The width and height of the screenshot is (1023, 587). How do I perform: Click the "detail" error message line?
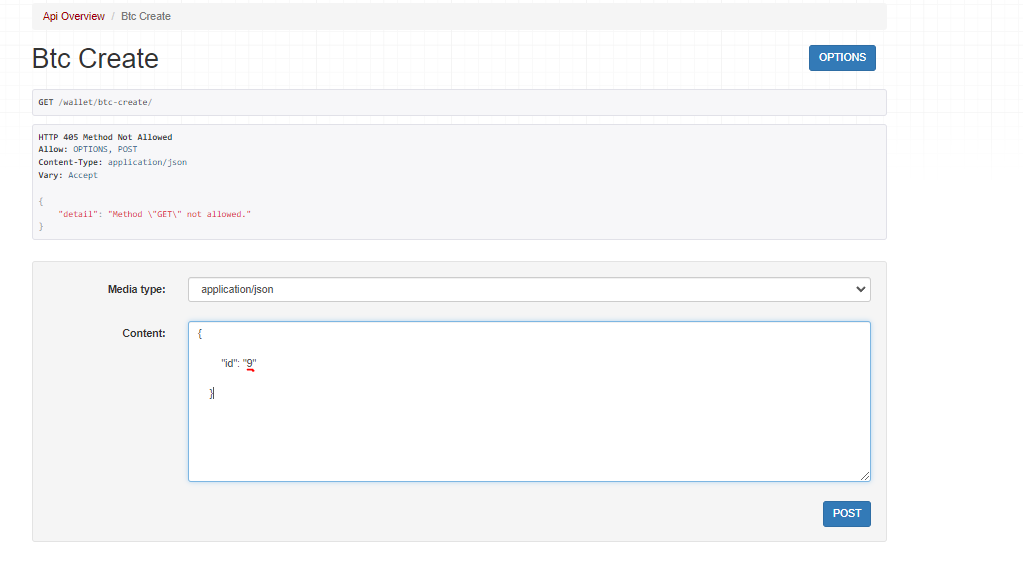(x=155, y=214)
